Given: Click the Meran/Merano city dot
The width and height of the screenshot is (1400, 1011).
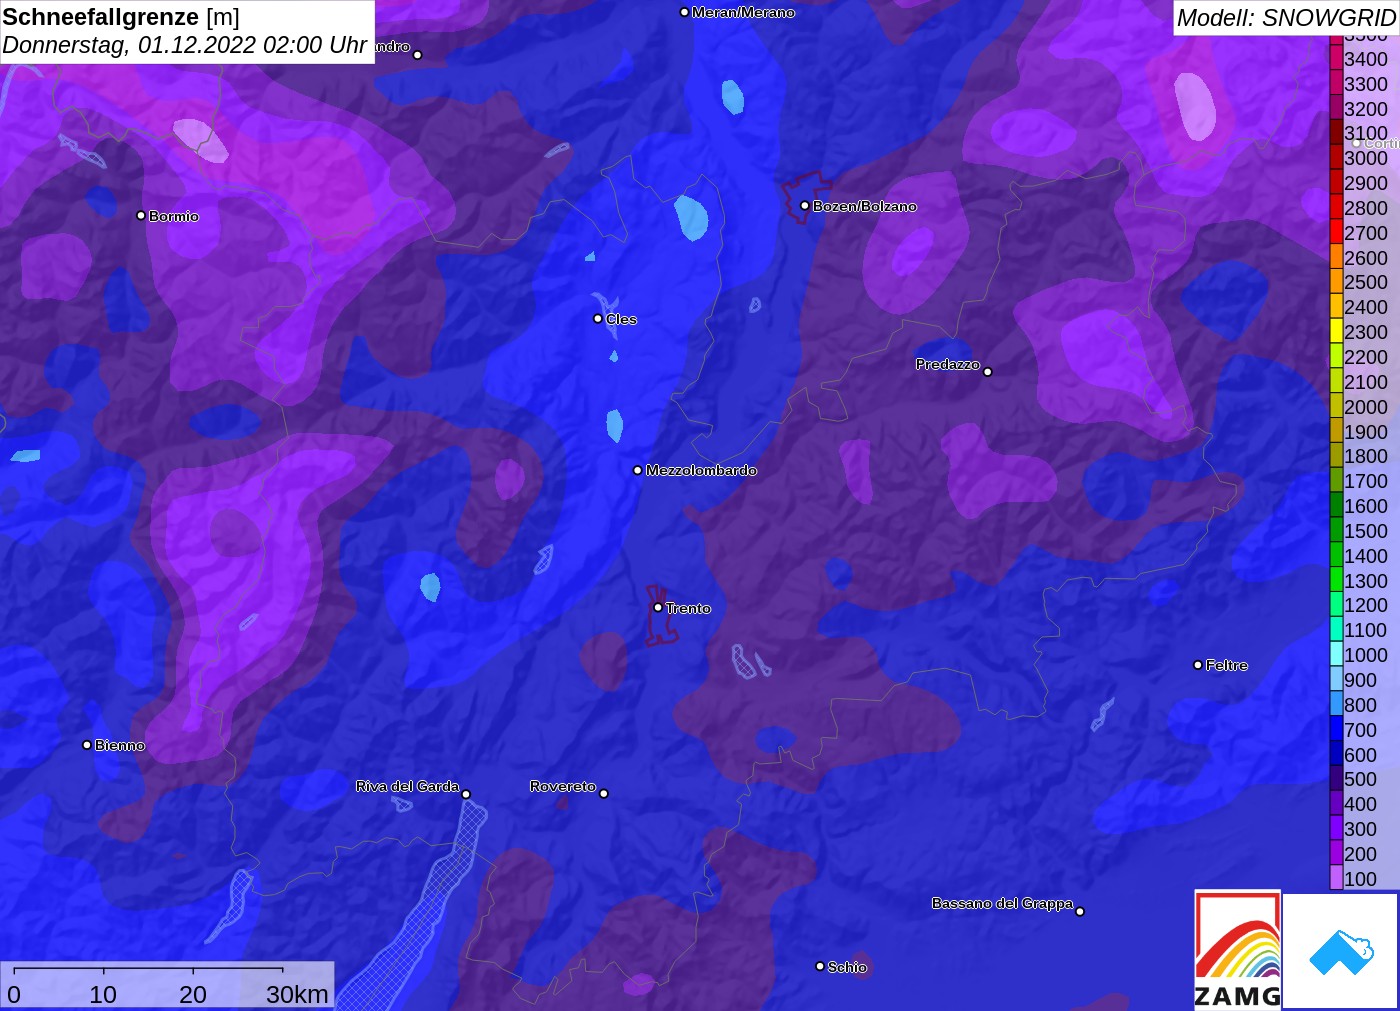Looking at the screenshot, I should pos(684,12).
